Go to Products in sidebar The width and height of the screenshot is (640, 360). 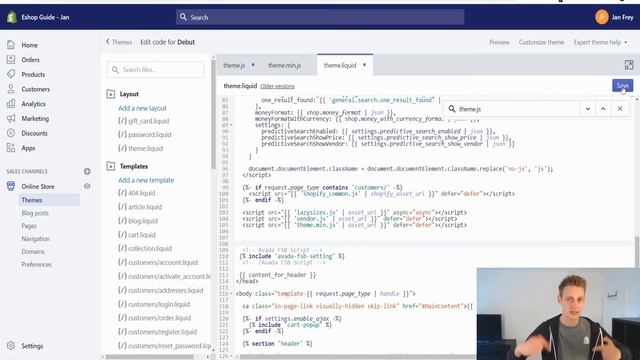[x=33, y=74]
